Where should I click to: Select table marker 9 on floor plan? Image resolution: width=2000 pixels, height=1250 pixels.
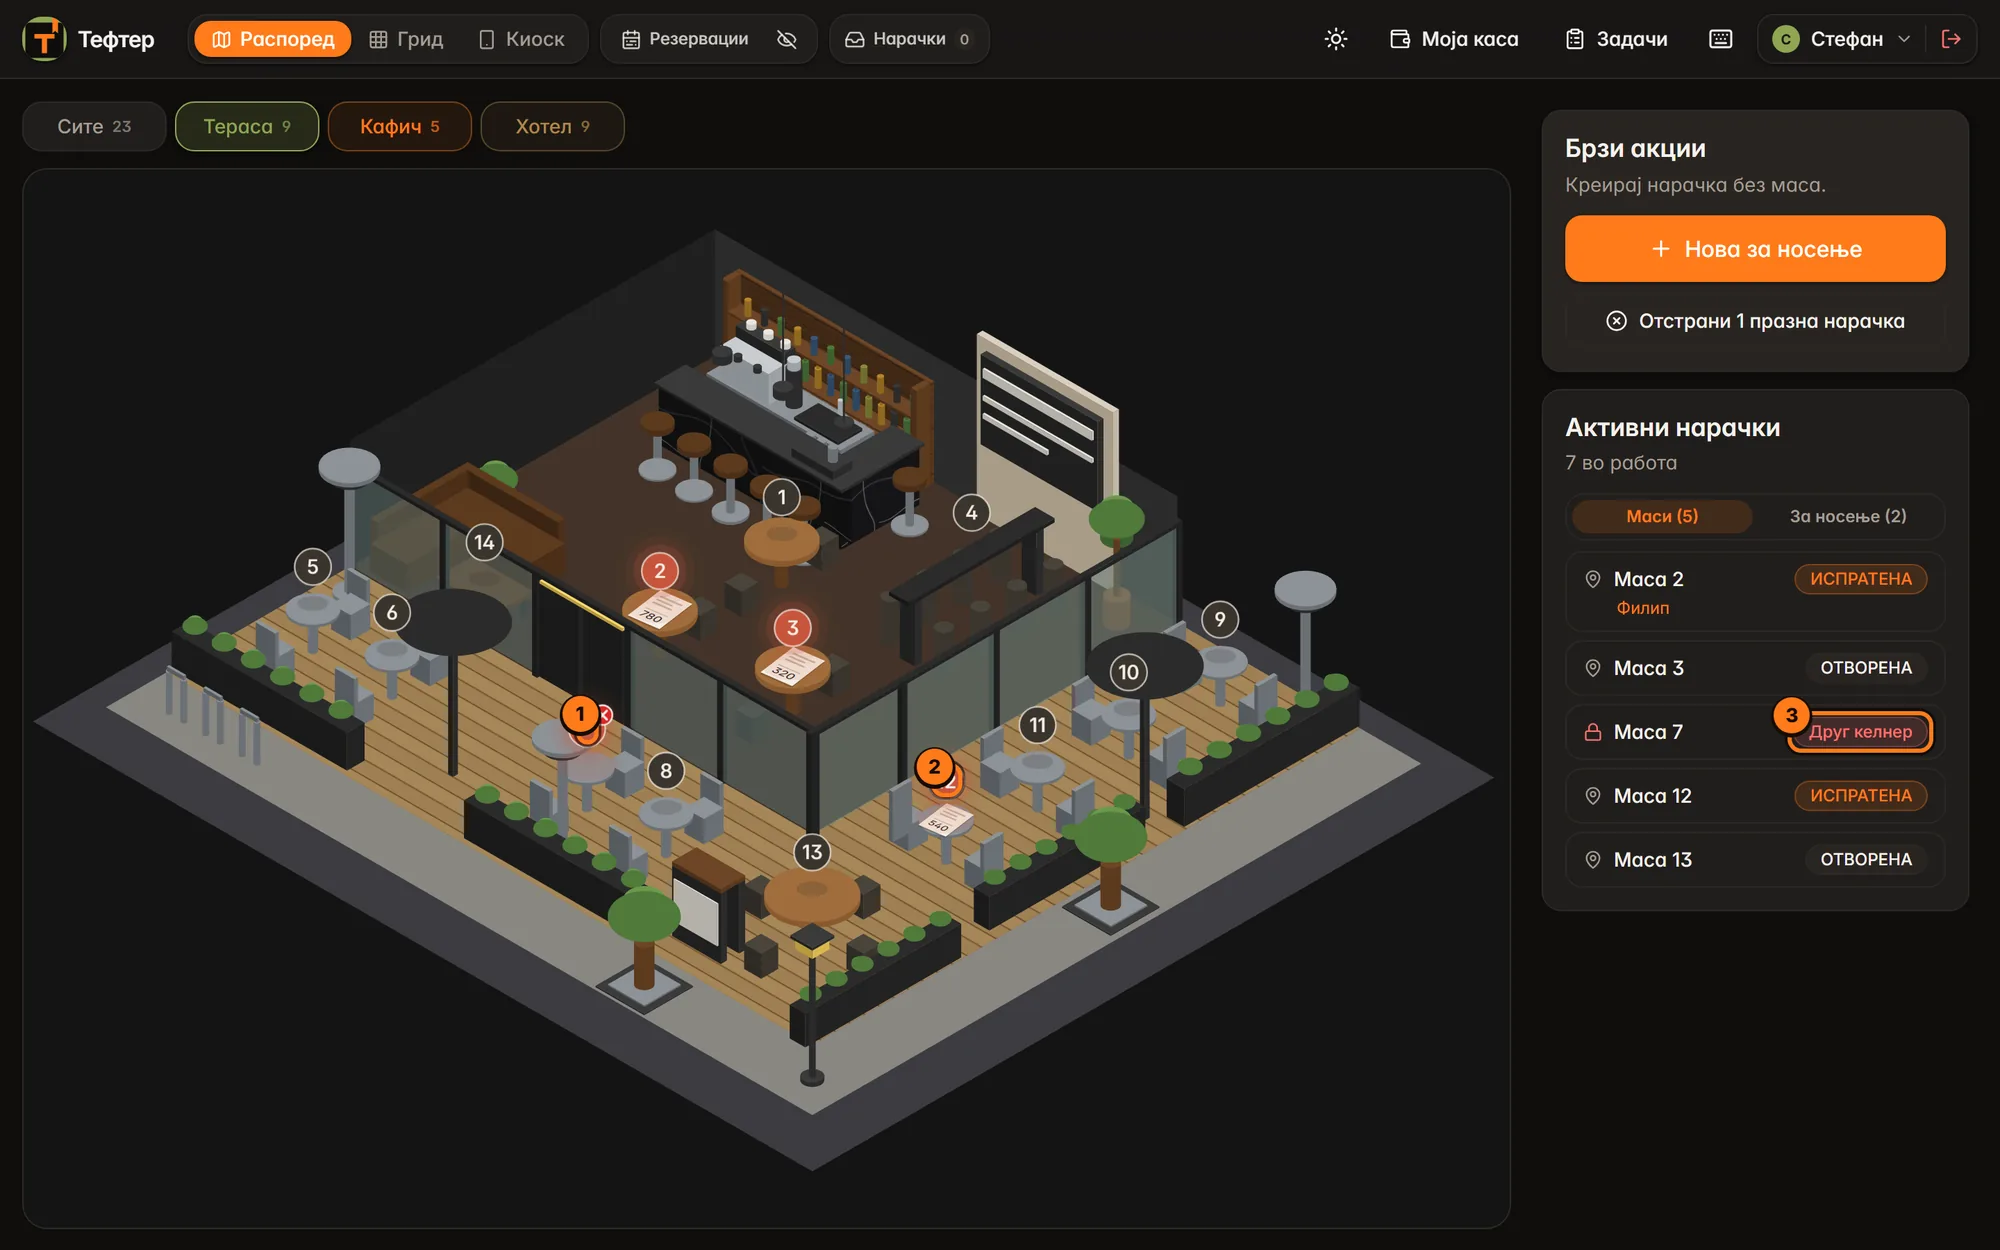(x=1220, y=619)
